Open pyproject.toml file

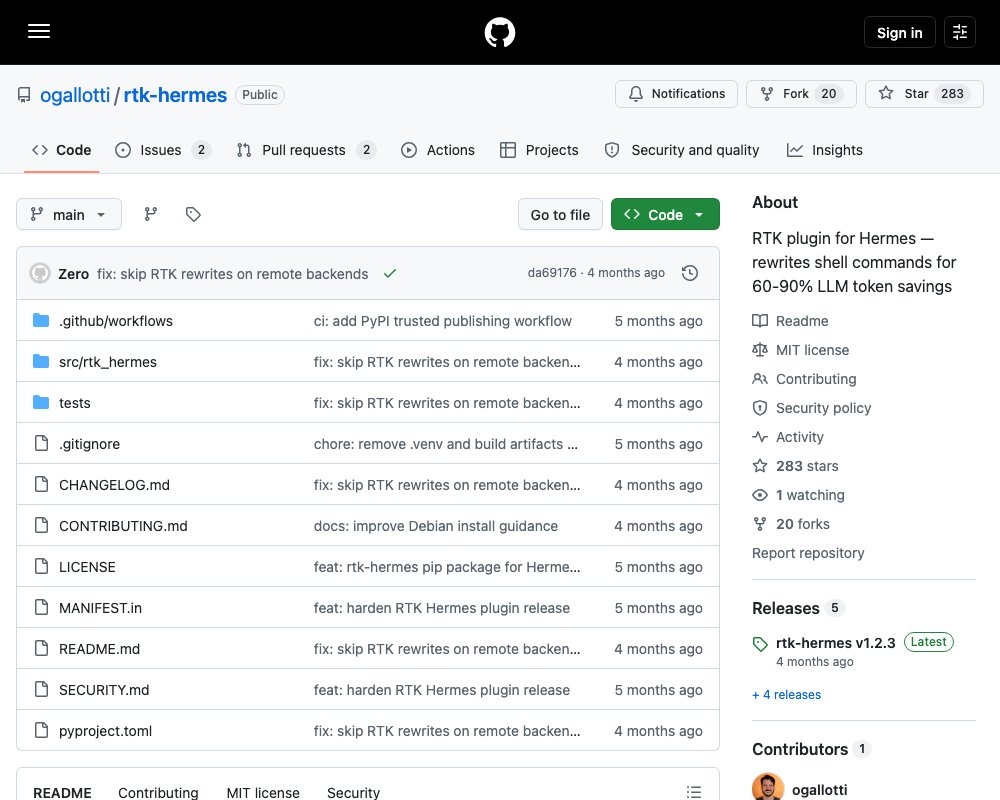pyautogui.click(x=105, y=730)
